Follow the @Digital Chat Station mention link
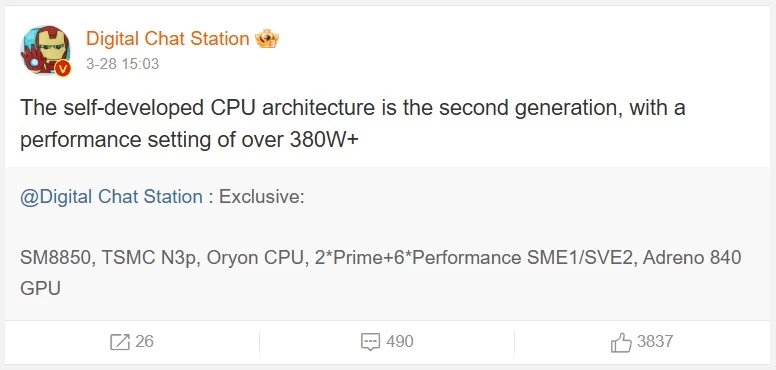Screen dimensions: 776x370 (x=111, y=197)
